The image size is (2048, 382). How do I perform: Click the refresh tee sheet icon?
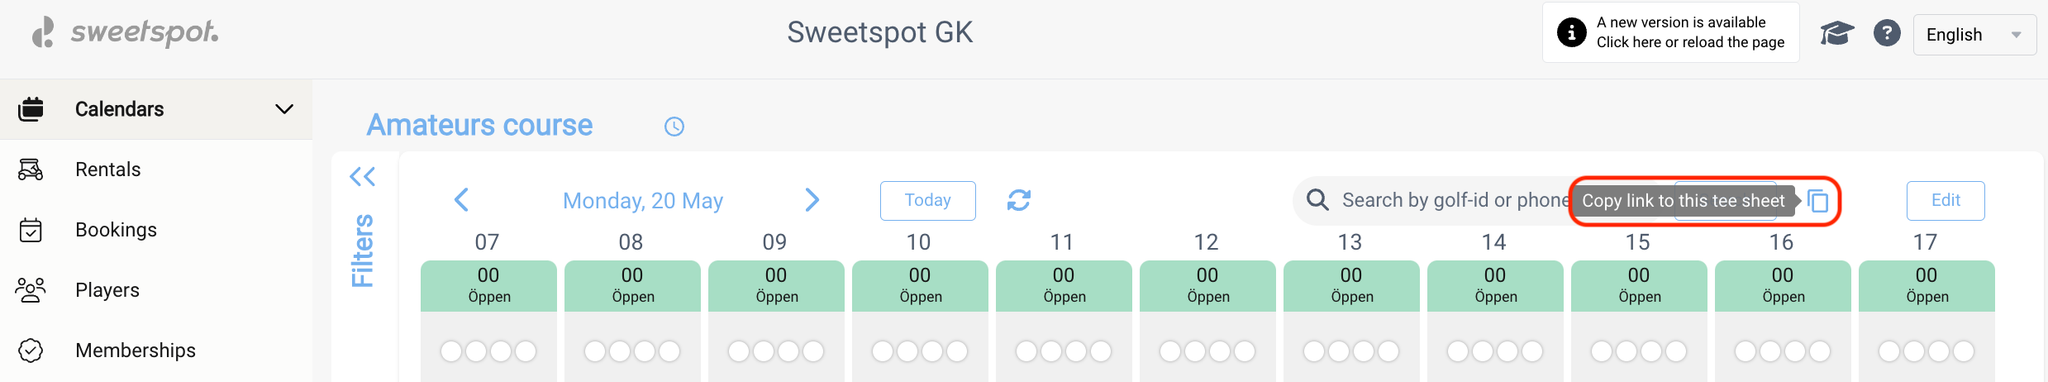(x=1019, y=200)
